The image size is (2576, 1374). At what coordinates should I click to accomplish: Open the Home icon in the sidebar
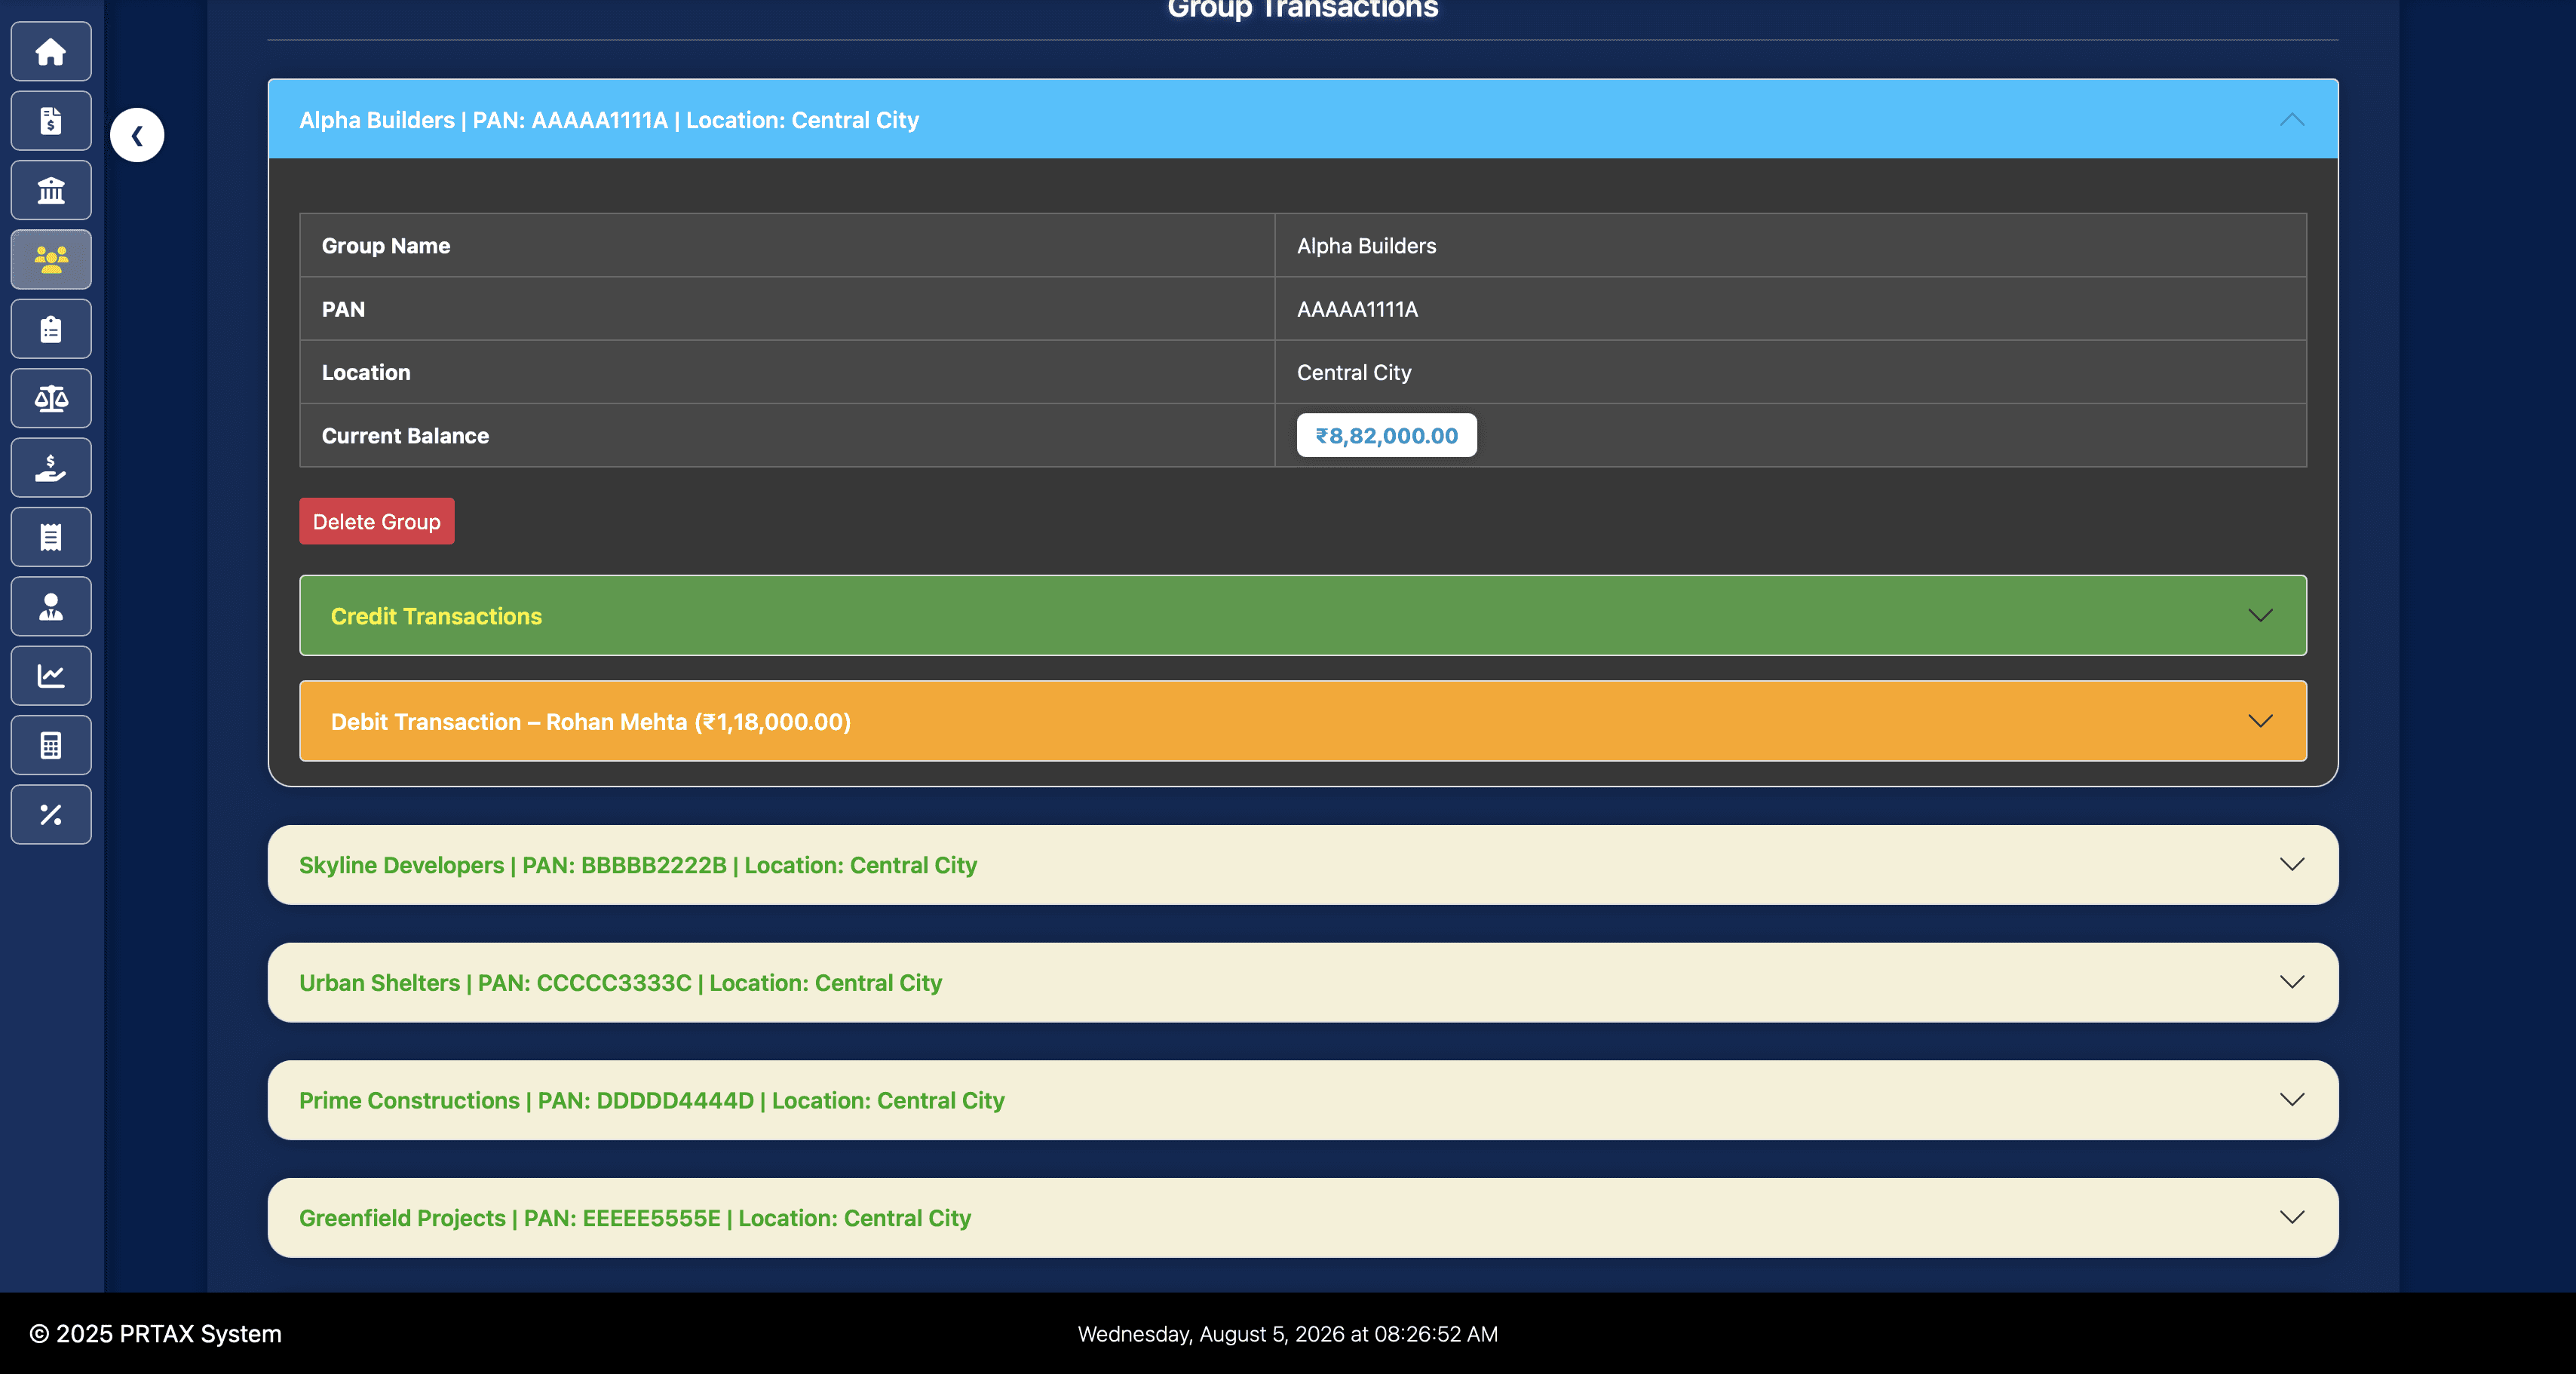pos(51,51)
